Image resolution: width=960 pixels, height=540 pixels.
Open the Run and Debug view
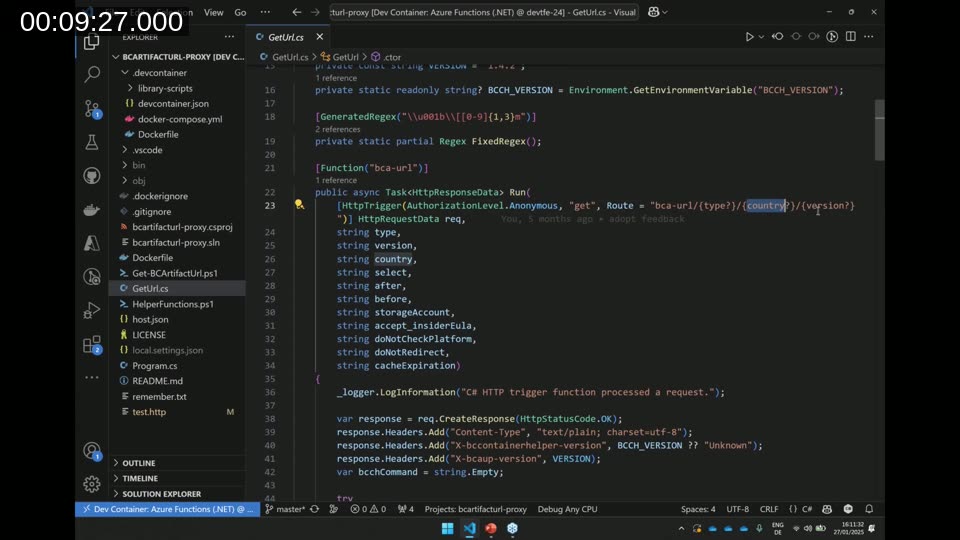coord(92,311)
